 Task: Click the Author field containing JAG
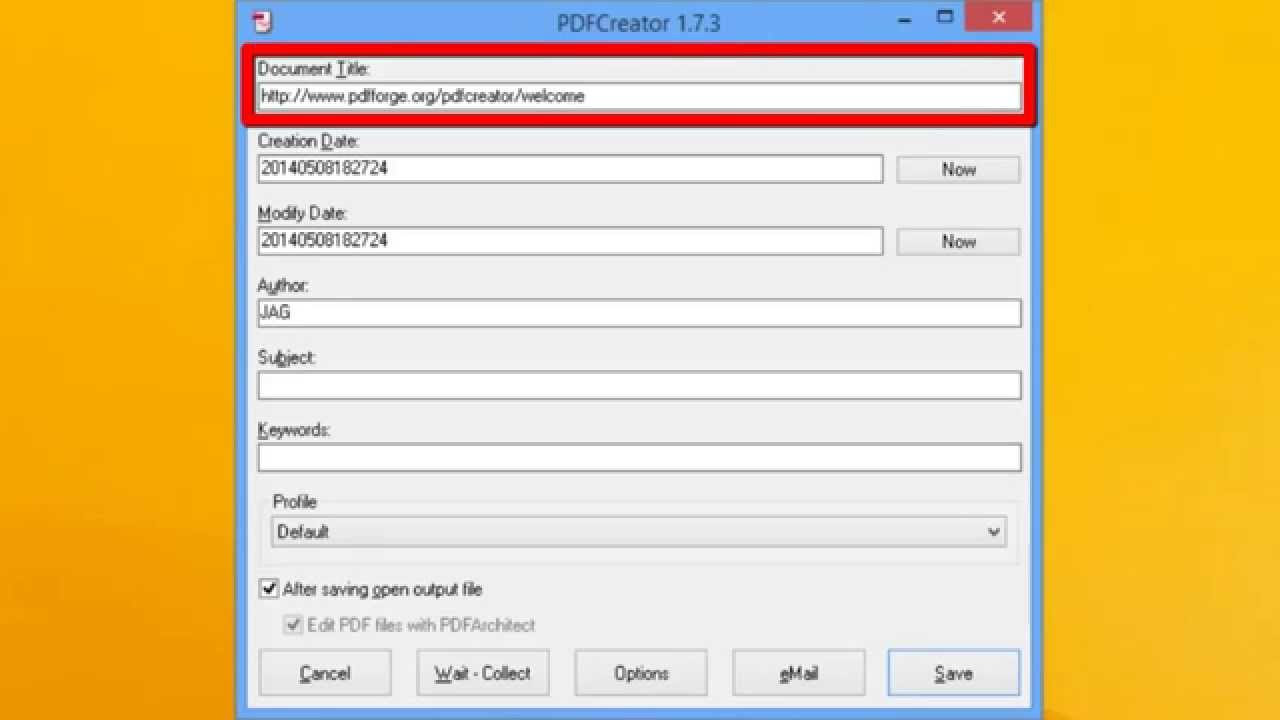click(x=639, y=312)
